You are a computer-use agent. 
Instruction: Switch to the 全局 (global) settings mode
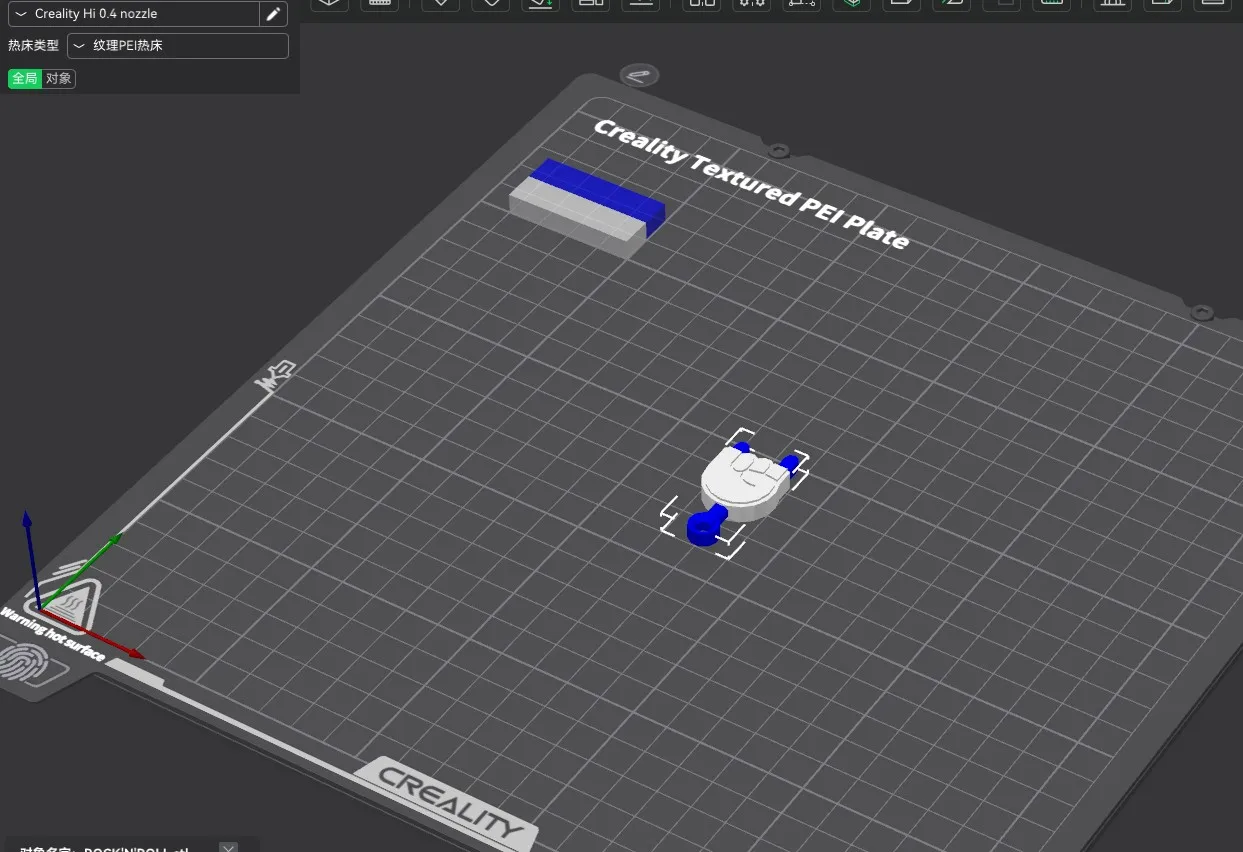pyautogui.click(x=25, y=79)
